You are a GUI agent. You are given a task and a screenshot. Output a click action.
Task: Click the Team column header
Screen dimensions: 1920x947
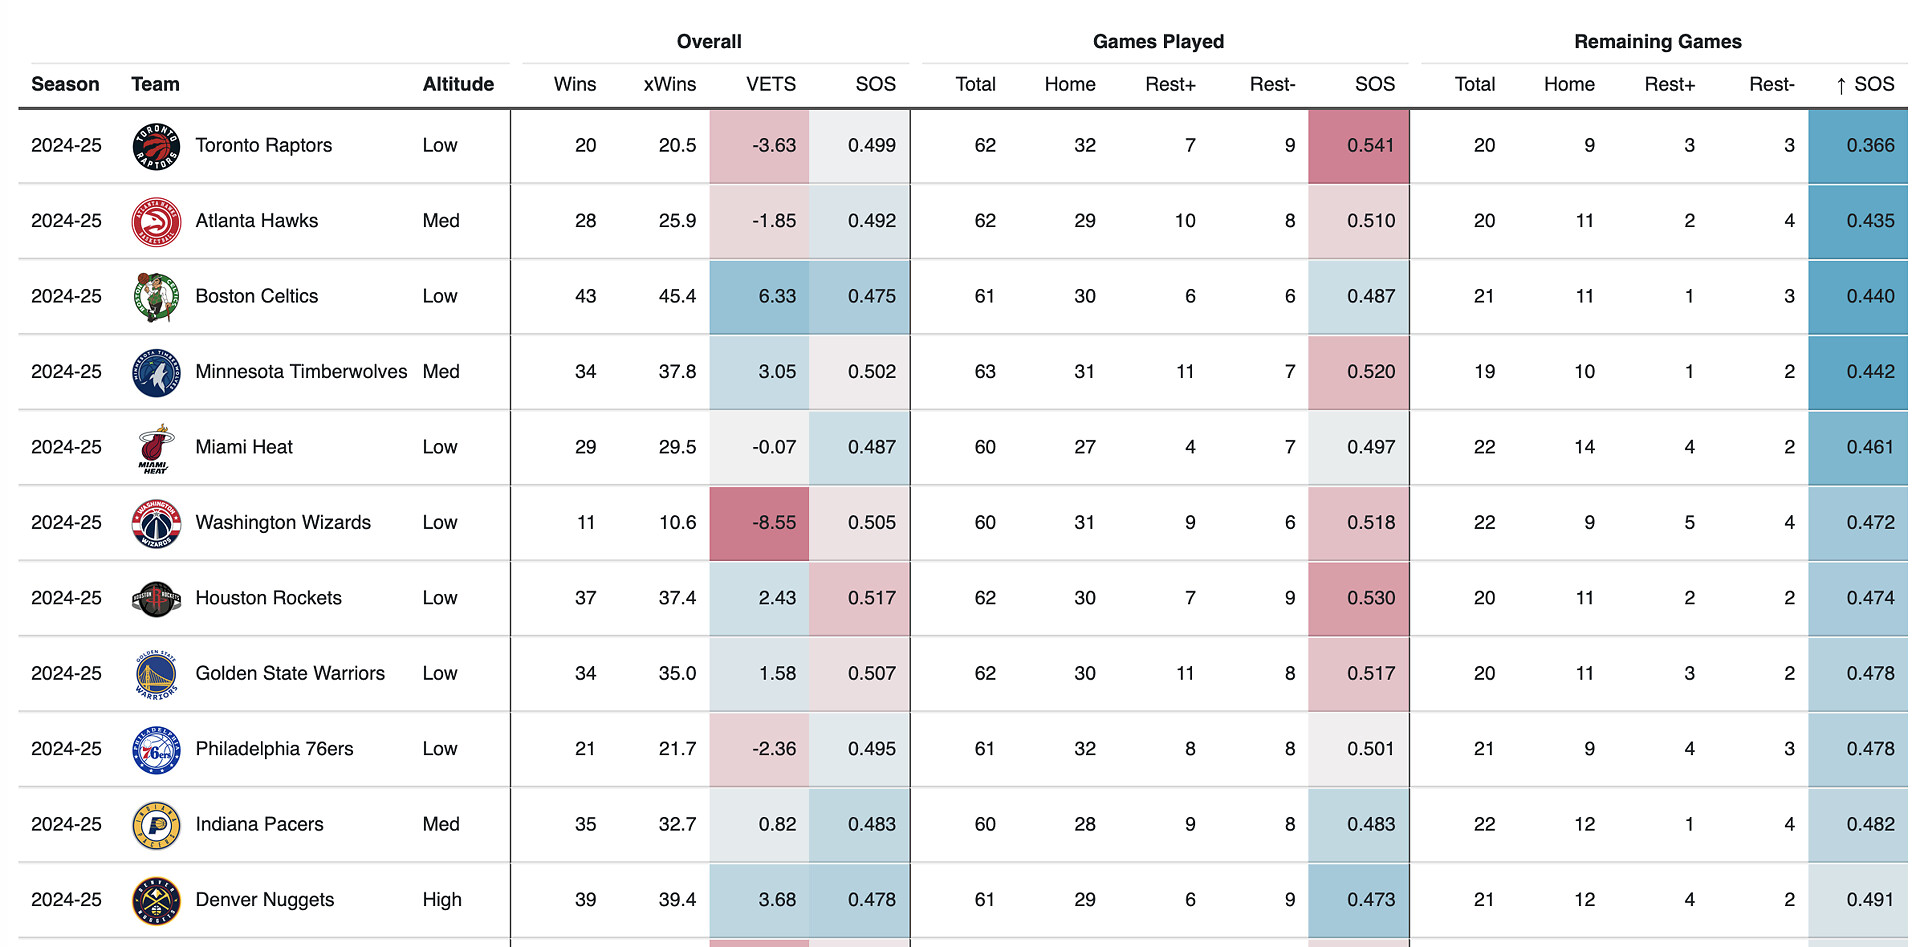[x=155, y=84]
